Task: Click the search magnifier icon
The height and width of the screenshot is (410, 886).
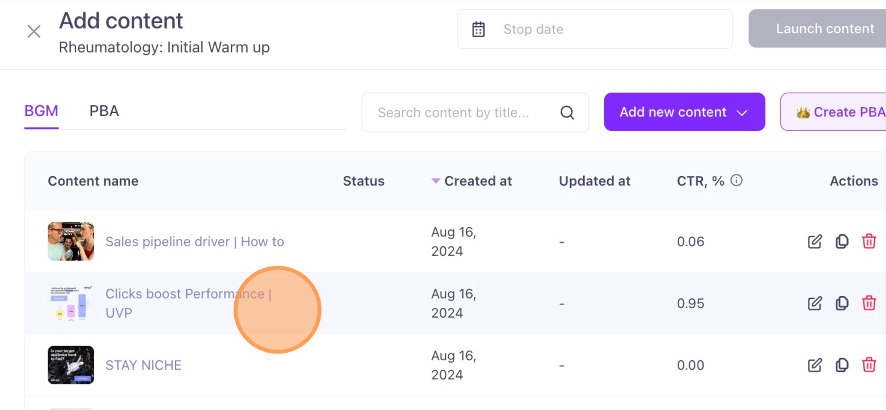Action: click(x=567, y=112)
